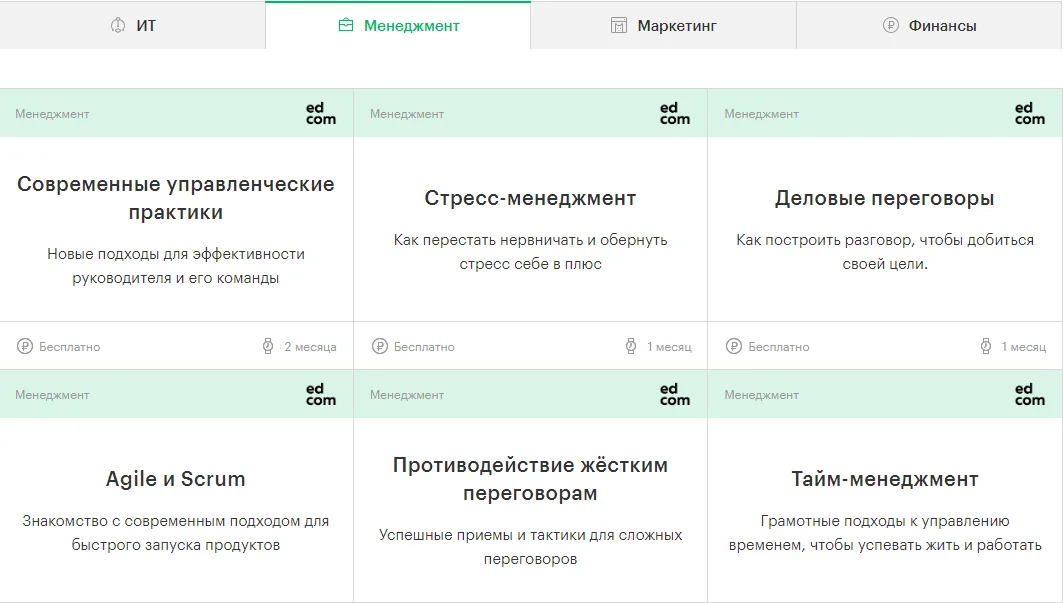Open the Маркетинг tab
Viewport: 1063px width, 603px height.
pyautogui.click(x=663, y=26)
